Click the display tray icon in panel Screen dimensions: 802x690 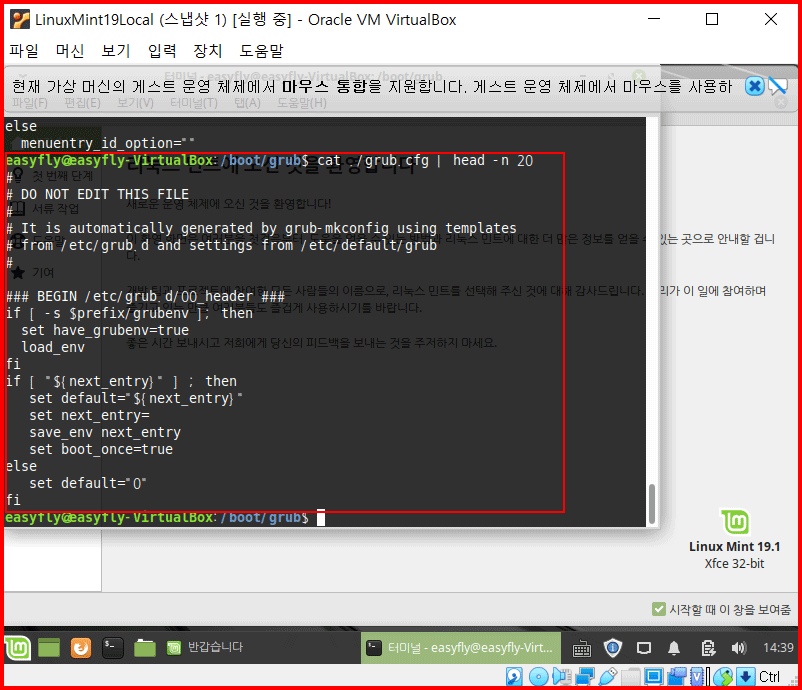(643, 649)
